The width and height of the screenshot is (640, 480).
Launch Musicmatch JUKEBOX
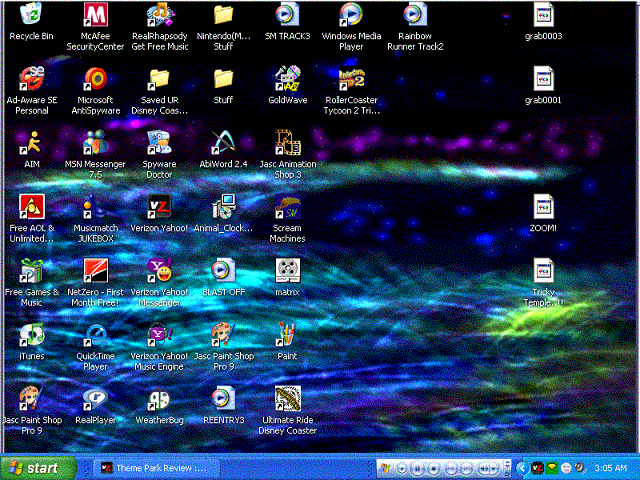[96, 219]
